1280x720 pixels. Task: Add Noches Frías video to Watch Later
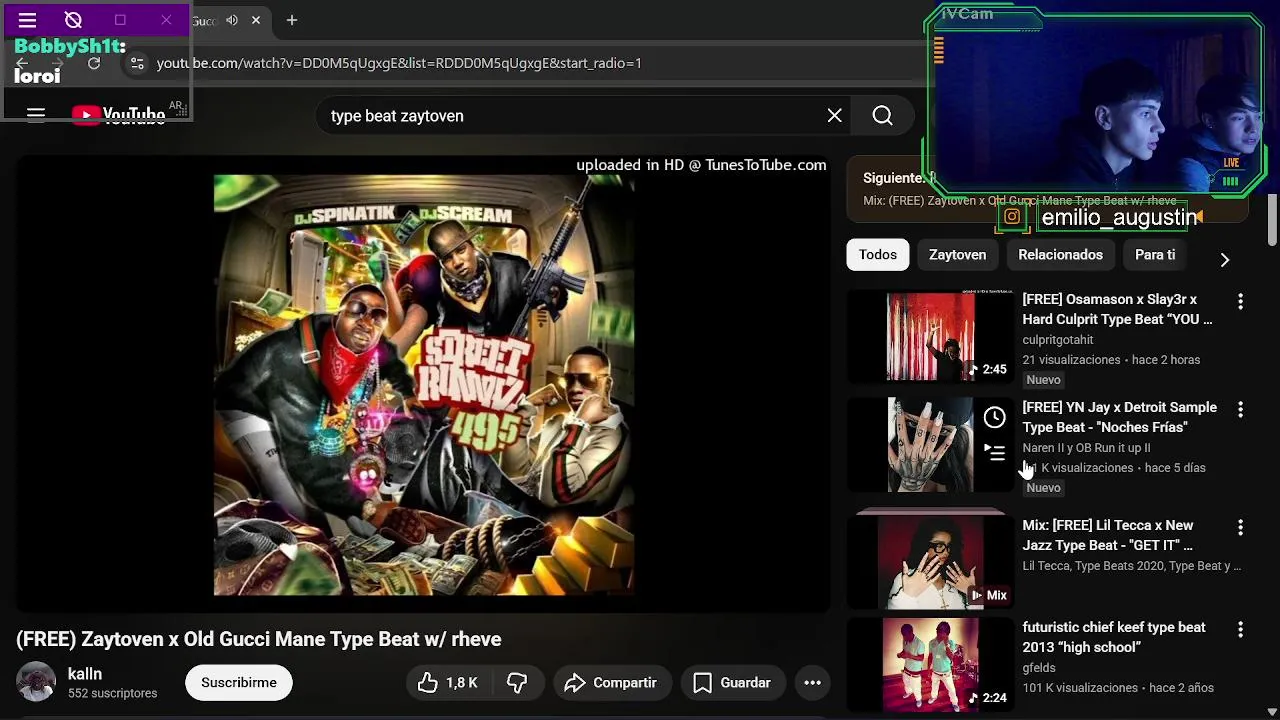[994, 417]
